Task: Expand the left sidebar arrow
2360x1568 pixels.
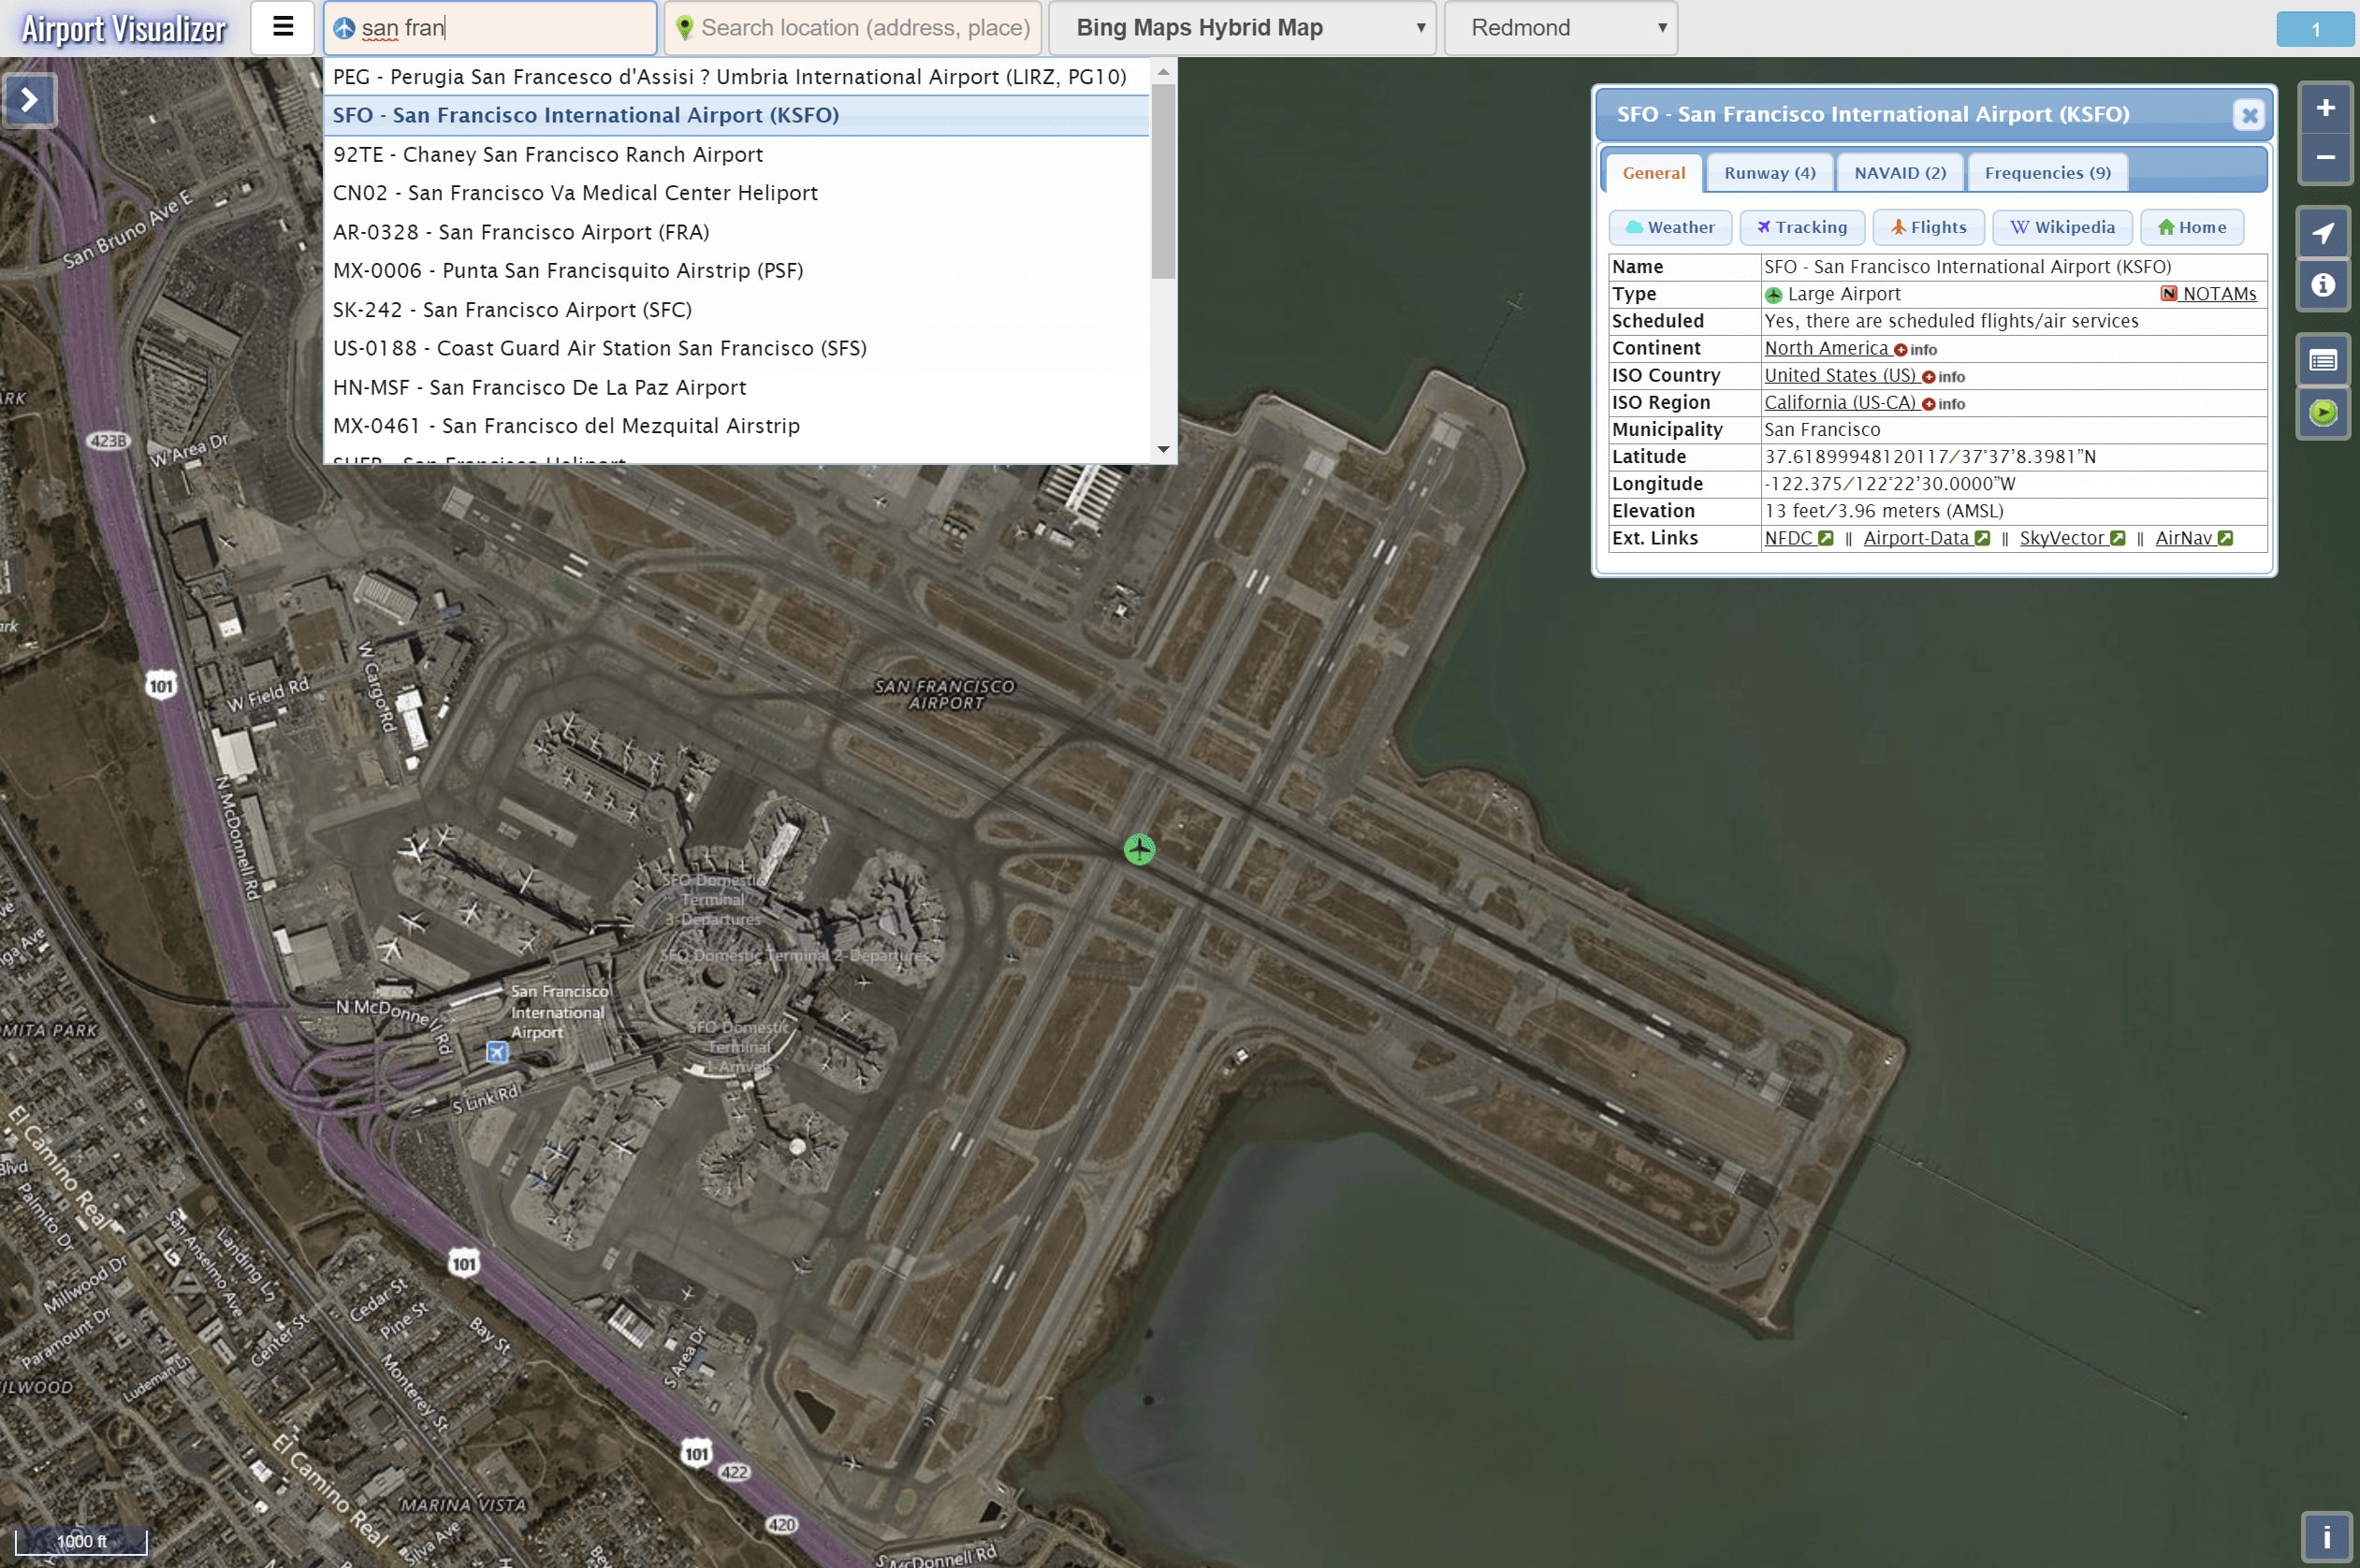Action: (30, 100)
